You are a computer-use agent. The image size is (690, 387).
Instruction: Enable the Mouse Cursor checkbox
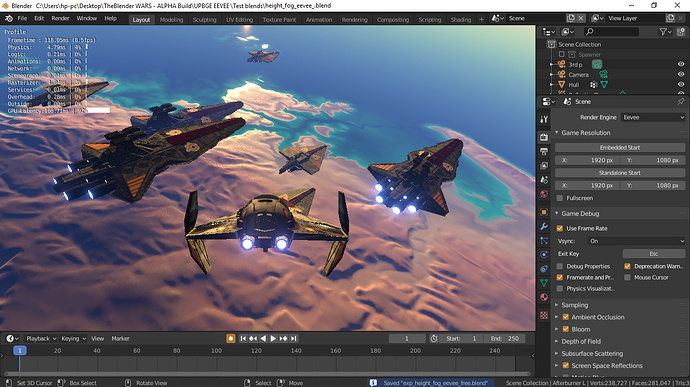pos(628,277)
